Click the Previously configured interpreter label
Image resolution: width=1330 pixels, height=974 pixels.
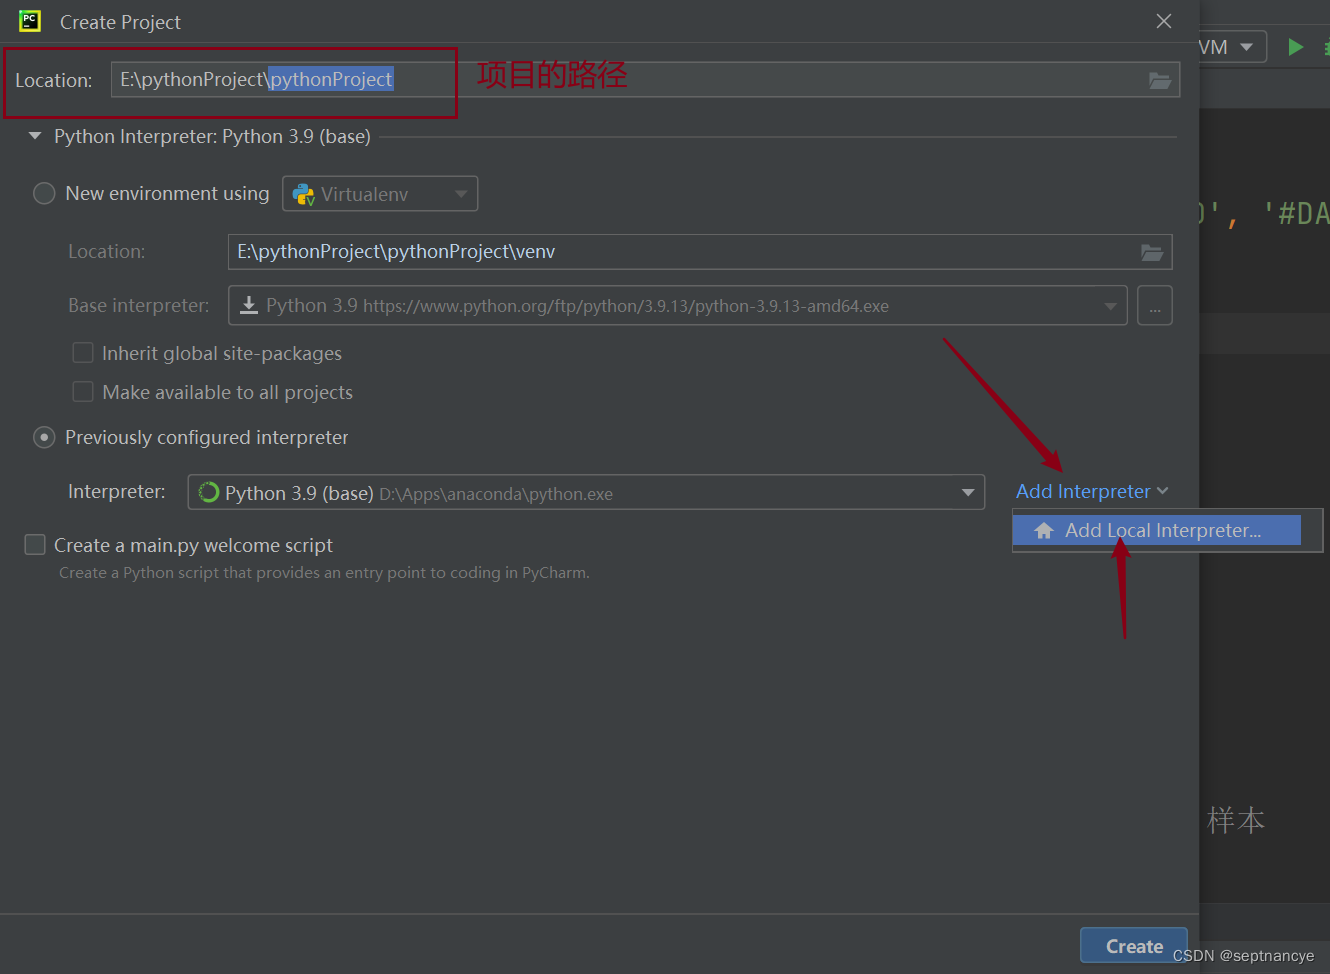[207, 437]
